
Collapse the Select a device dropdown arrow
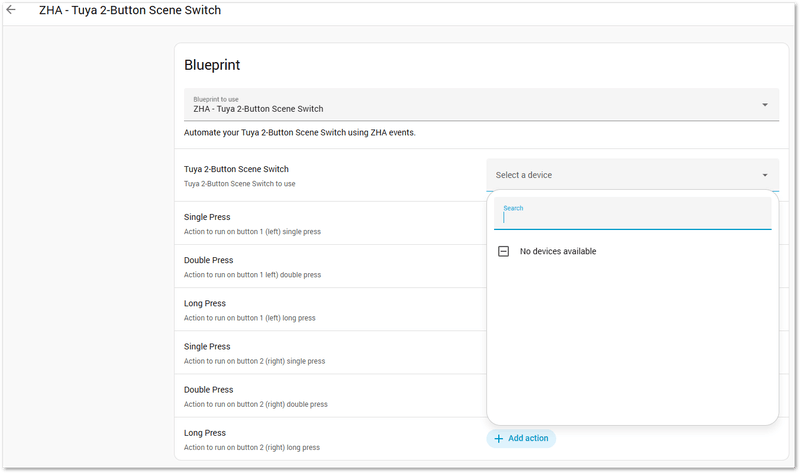point(765,175)
